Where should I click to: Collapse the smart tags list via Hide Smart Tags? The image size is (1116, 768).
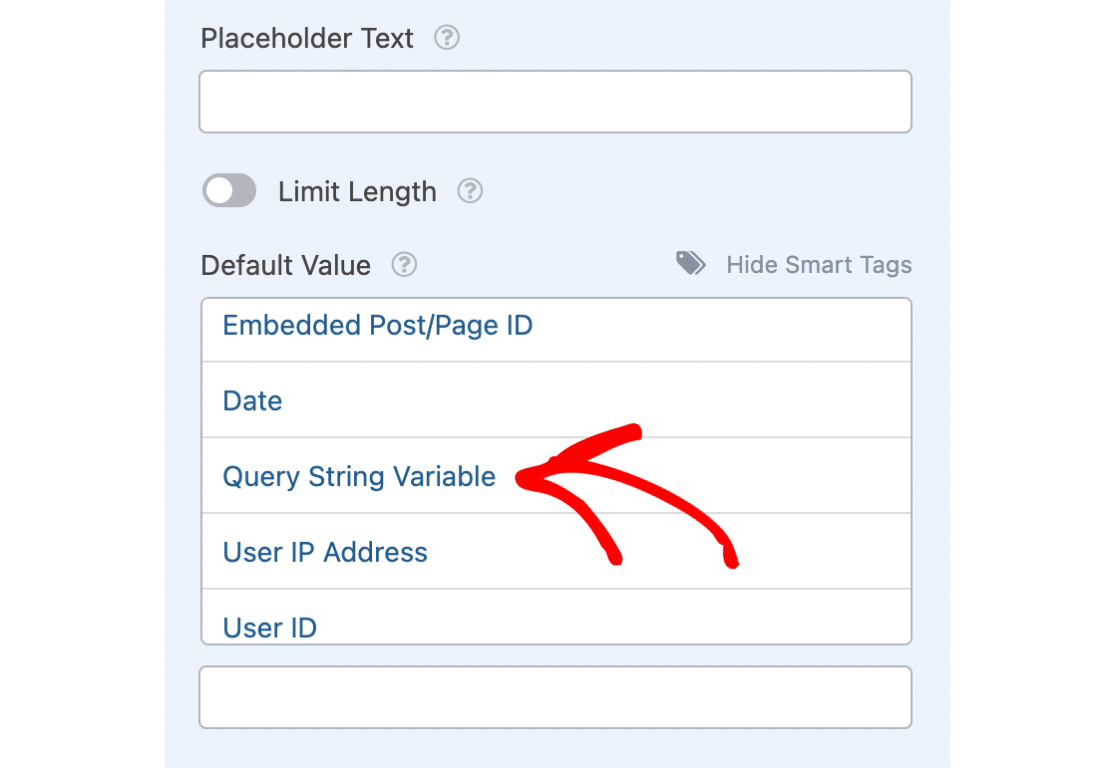click(x=819, y=265)
